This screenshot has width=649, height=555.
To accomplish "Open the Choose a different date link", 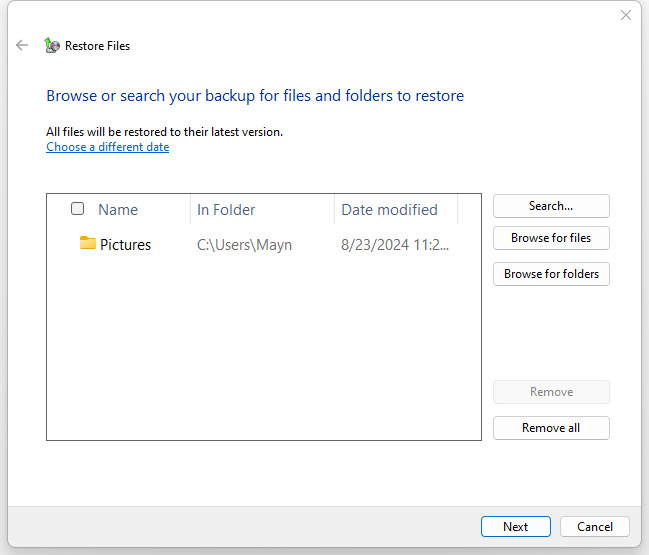I will click(108, 147).
